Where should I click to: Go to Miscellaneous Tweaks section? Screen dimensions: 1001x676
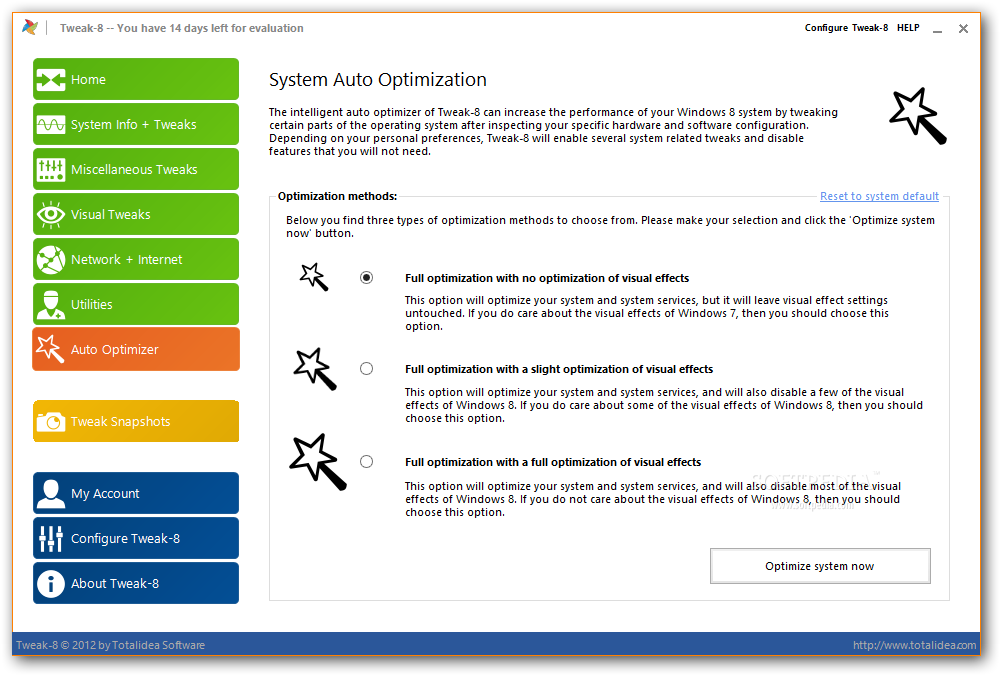point(134,170)
